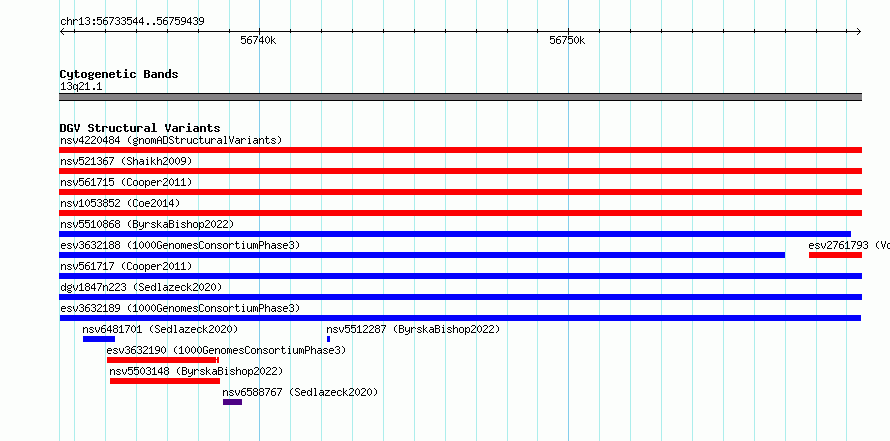Select the blue bar under dgv1847n223

460,297
